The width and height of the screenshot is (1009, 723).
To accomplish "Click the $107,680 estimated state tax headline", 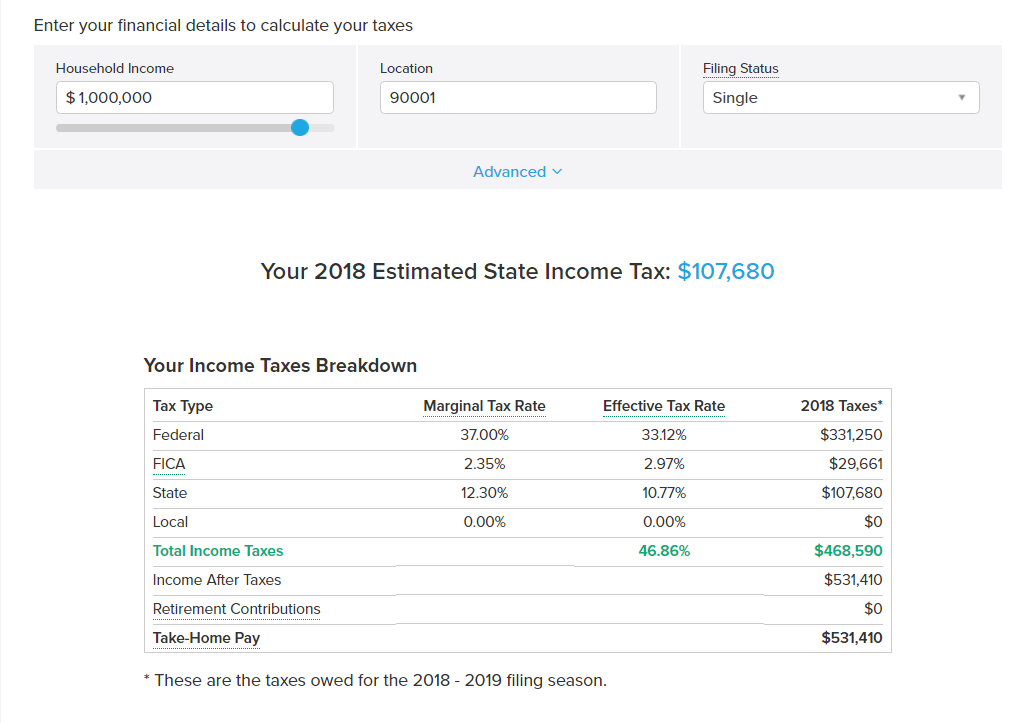I will point(726,271).
